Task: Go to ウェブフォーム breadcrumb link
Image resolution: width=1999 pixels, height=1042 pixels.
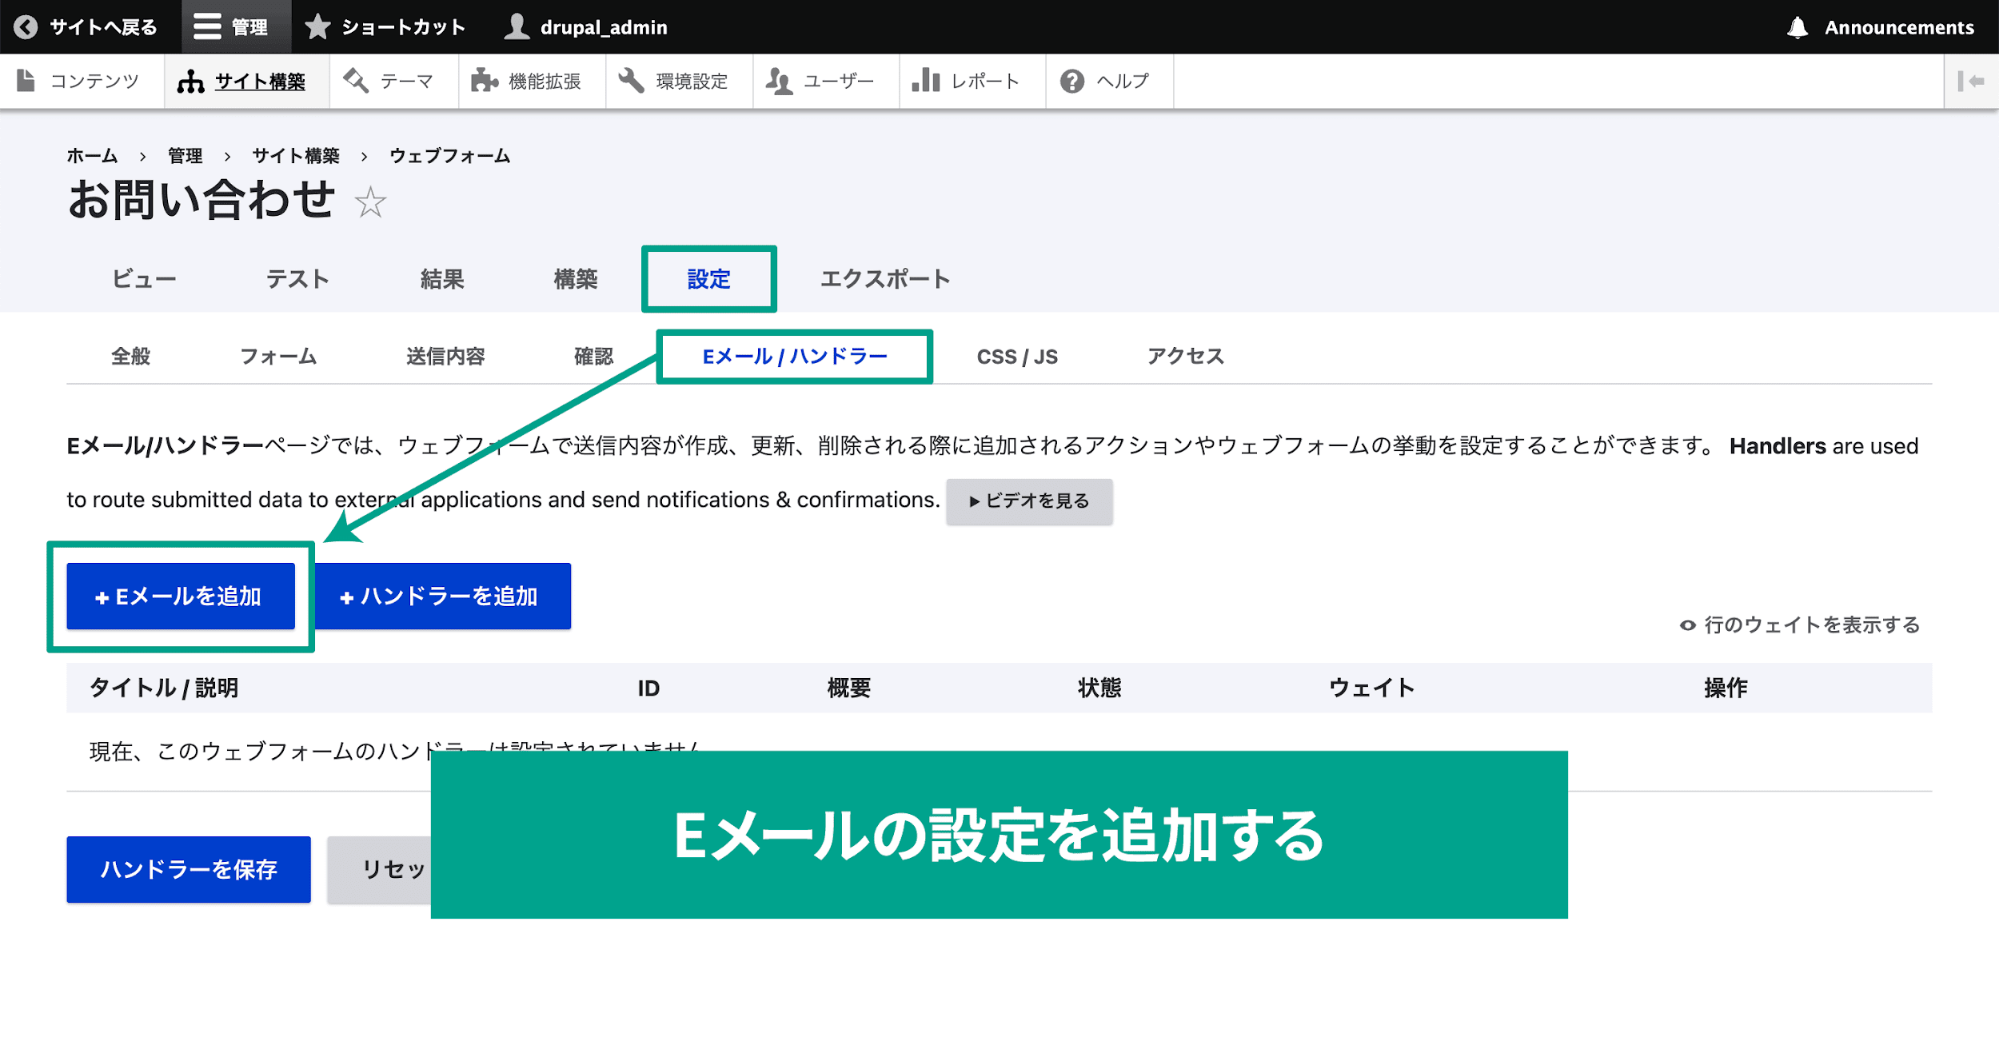Action: [x=450, y=156]
